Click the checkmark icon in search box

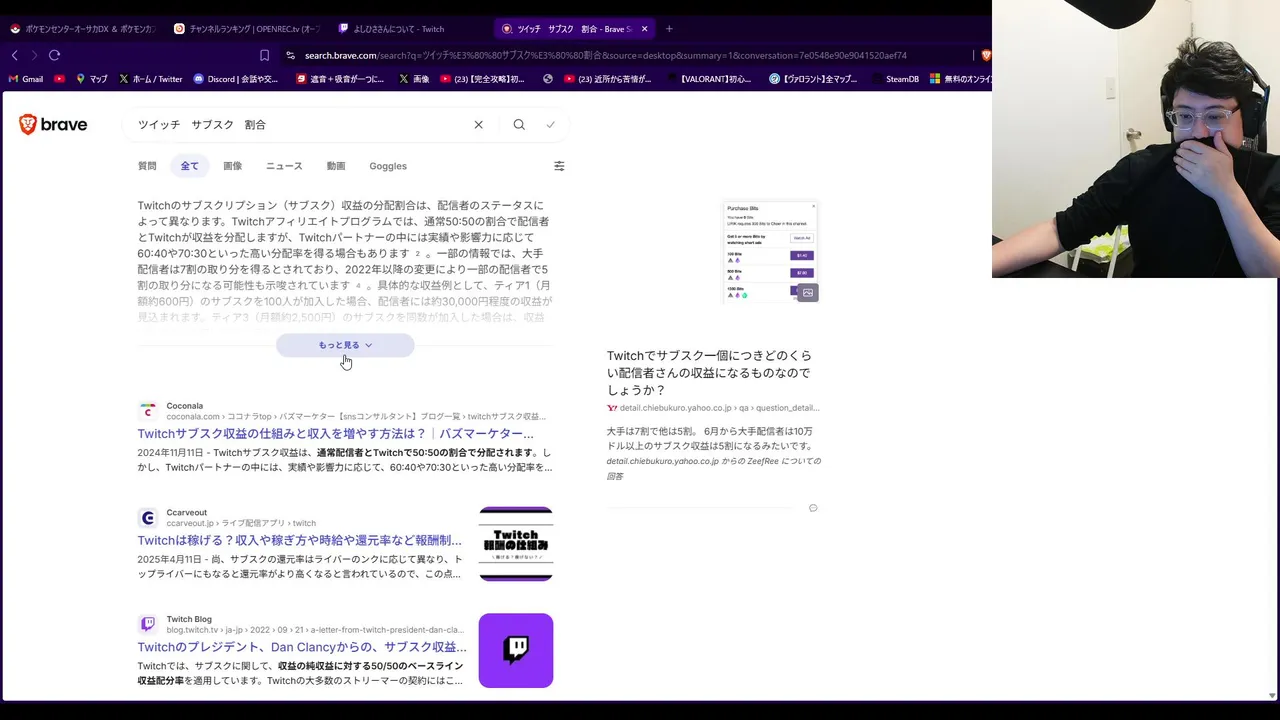pyautogui.click(x=550, y=125)
